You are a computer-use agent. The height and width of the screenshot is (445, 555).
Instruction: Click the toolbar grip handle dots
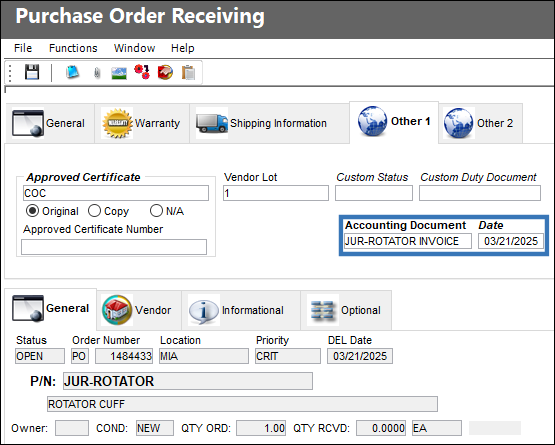pos(10,73)
